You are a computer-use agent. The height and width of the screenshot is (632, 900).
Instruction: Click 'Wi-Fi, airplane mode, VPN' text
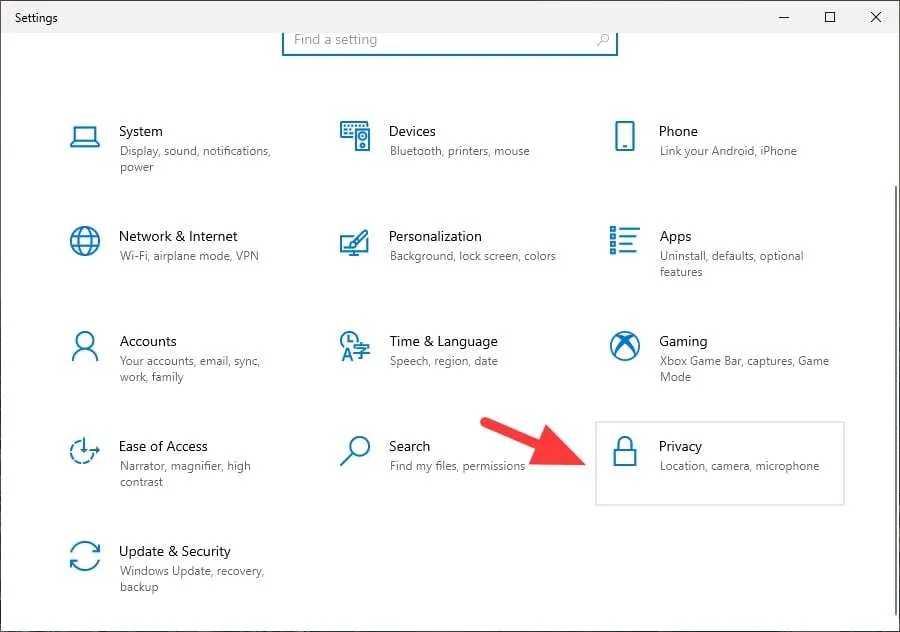[189, 256]
